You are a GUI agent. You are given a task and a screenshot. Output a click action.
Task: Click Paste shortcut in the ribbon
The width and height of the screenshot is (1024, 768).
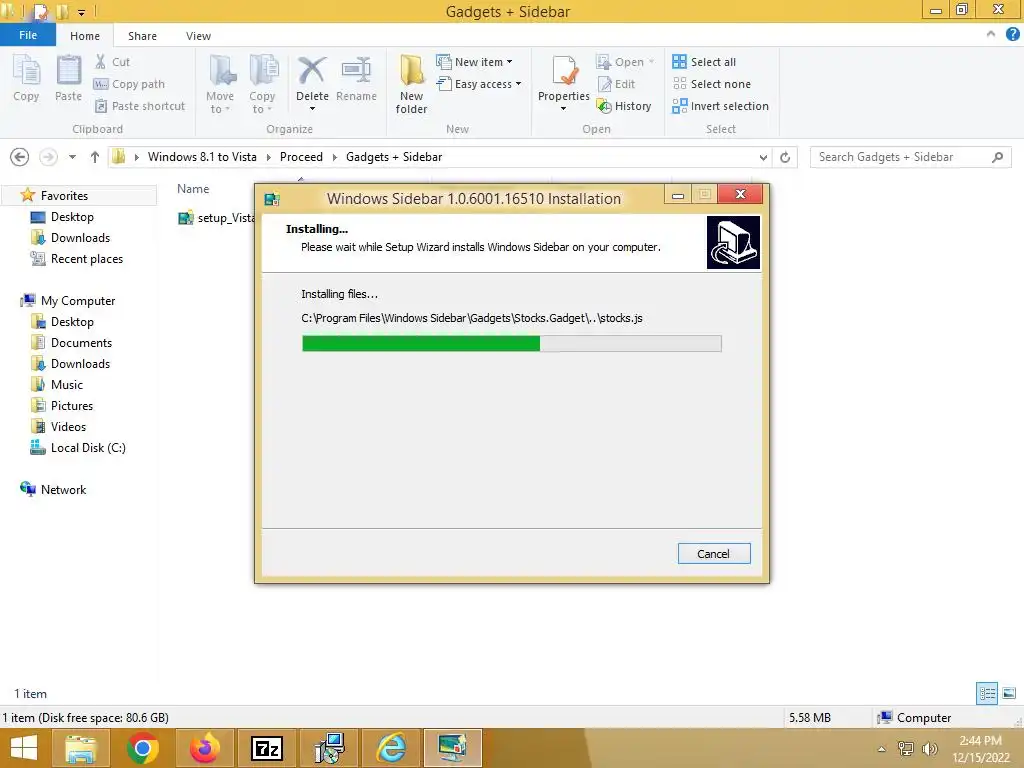pyautogui.click(x=140, y=106)
